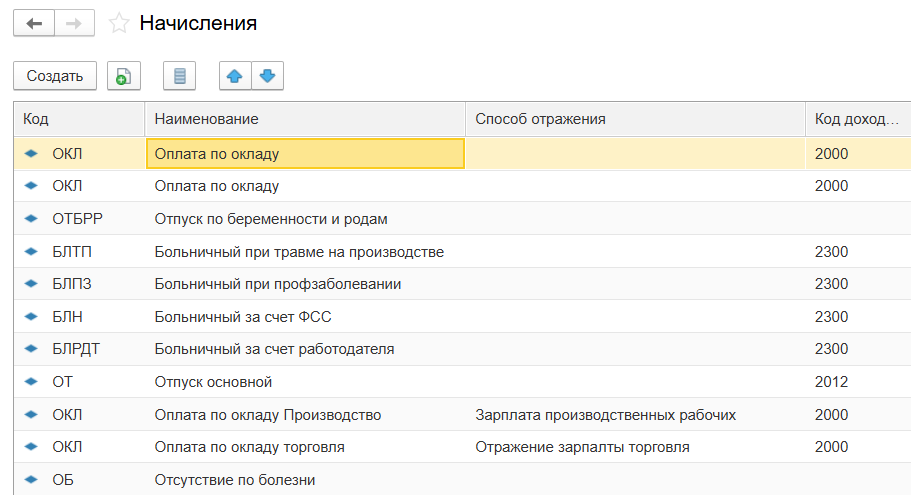
Task: Click the row marker icon beside ОТ
Action: tap(31, 382)
